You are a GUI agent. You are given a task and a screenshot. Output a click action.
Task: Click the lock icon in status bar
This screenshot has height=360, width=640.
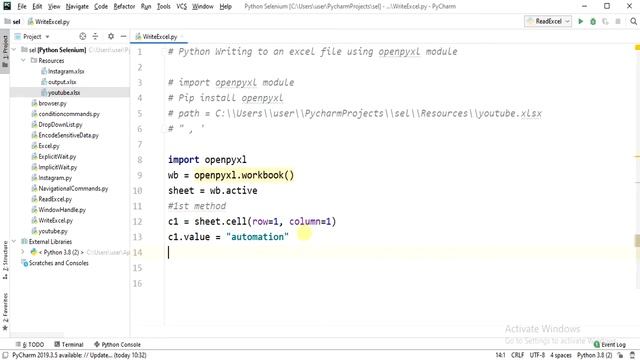coord(620,356)
